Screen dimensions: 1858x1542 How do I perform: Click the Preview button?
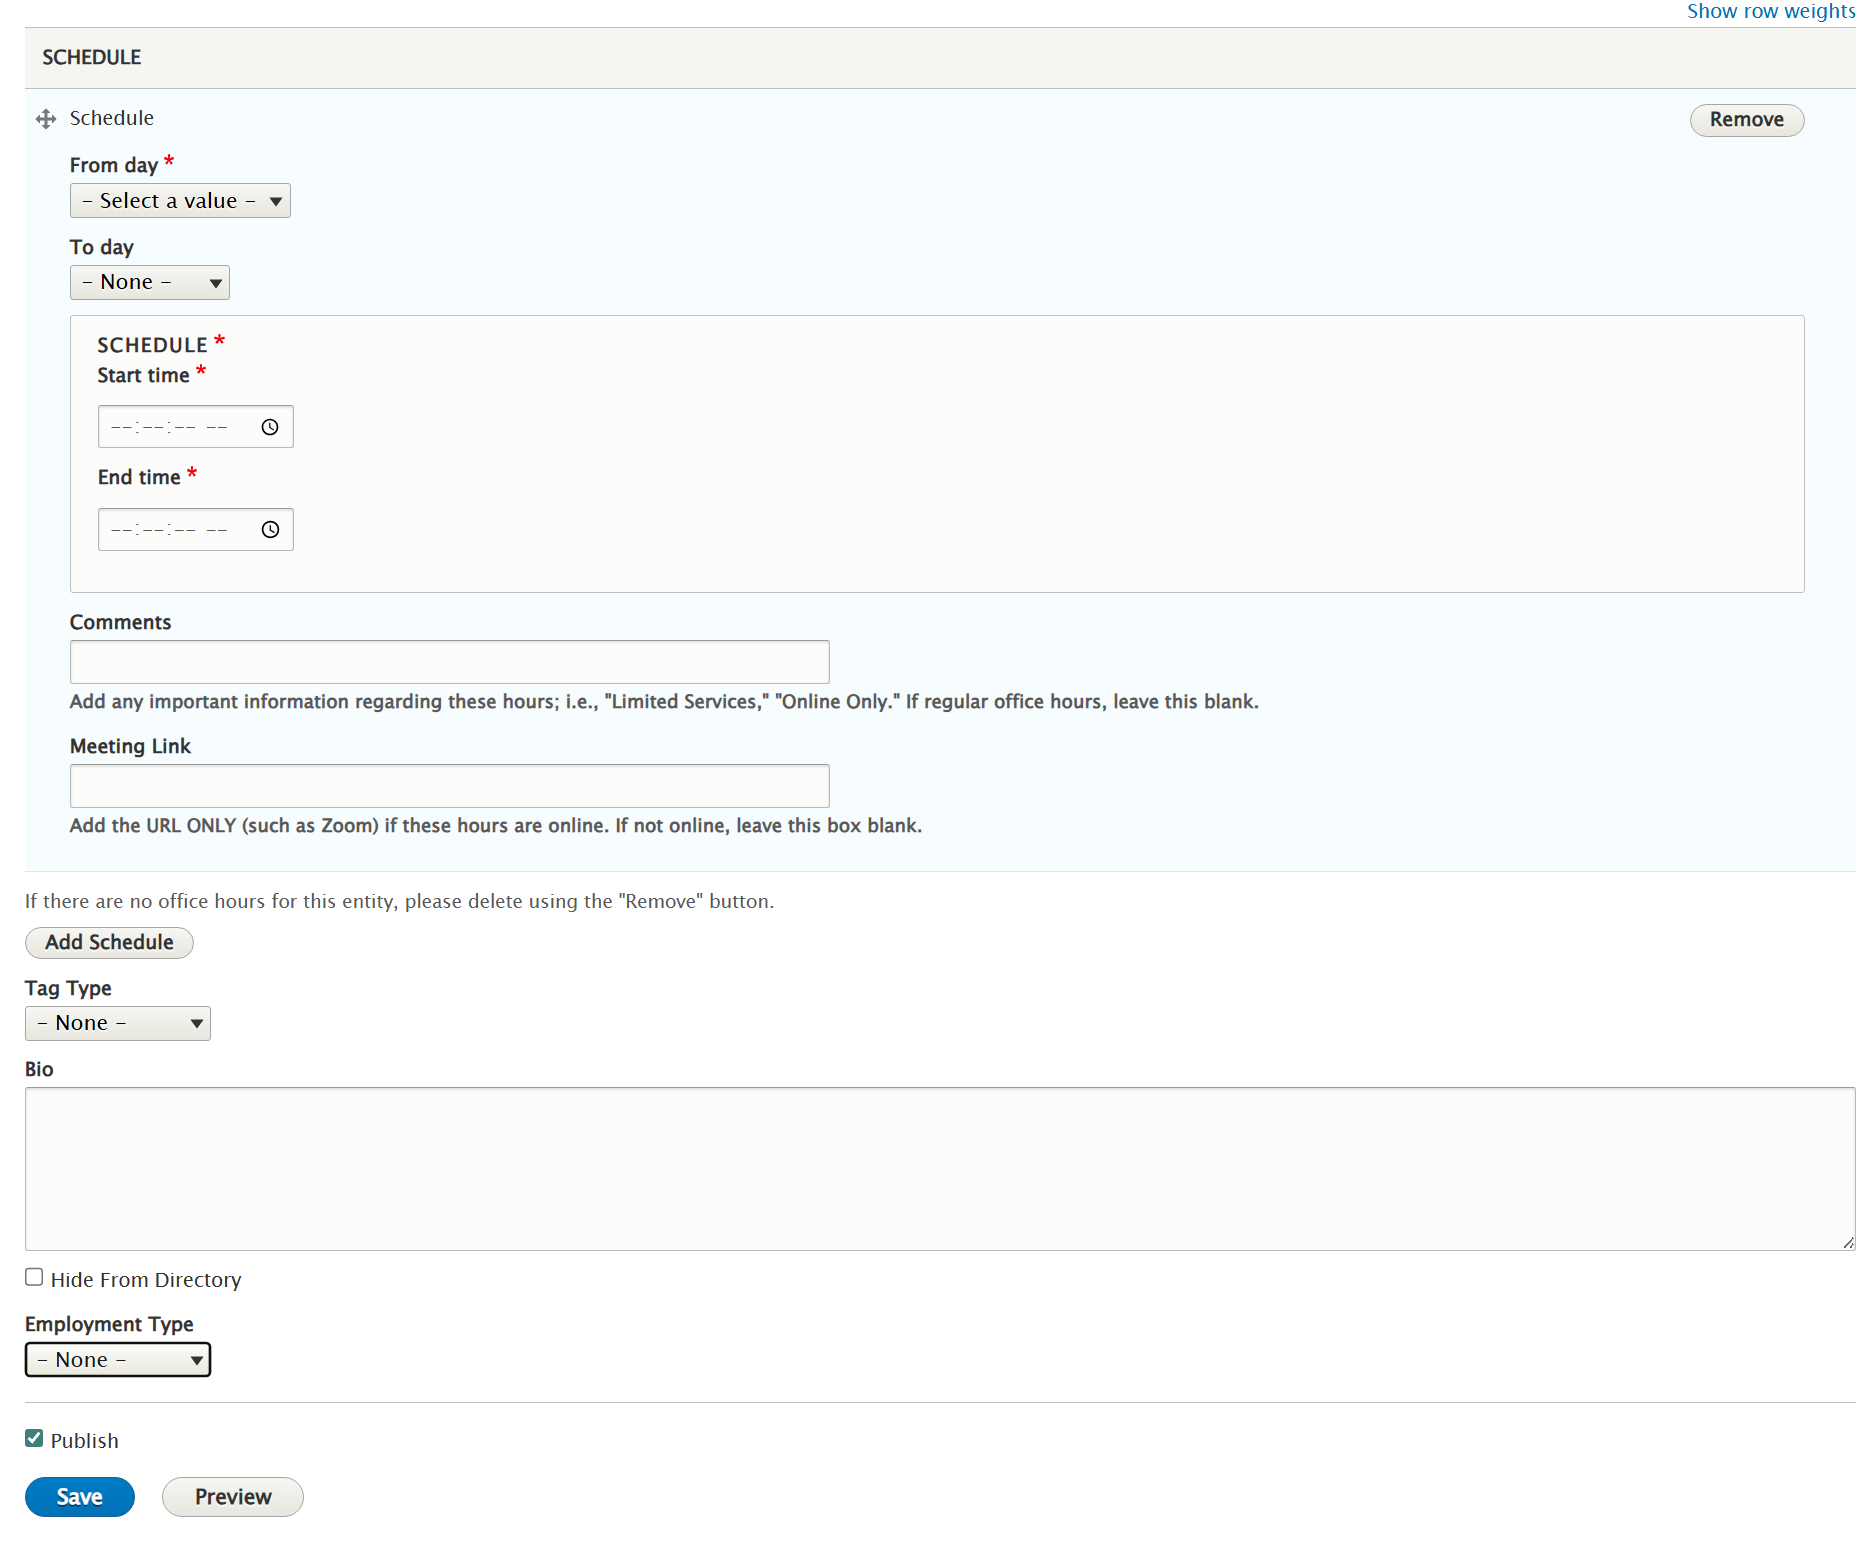point(232,1496)
